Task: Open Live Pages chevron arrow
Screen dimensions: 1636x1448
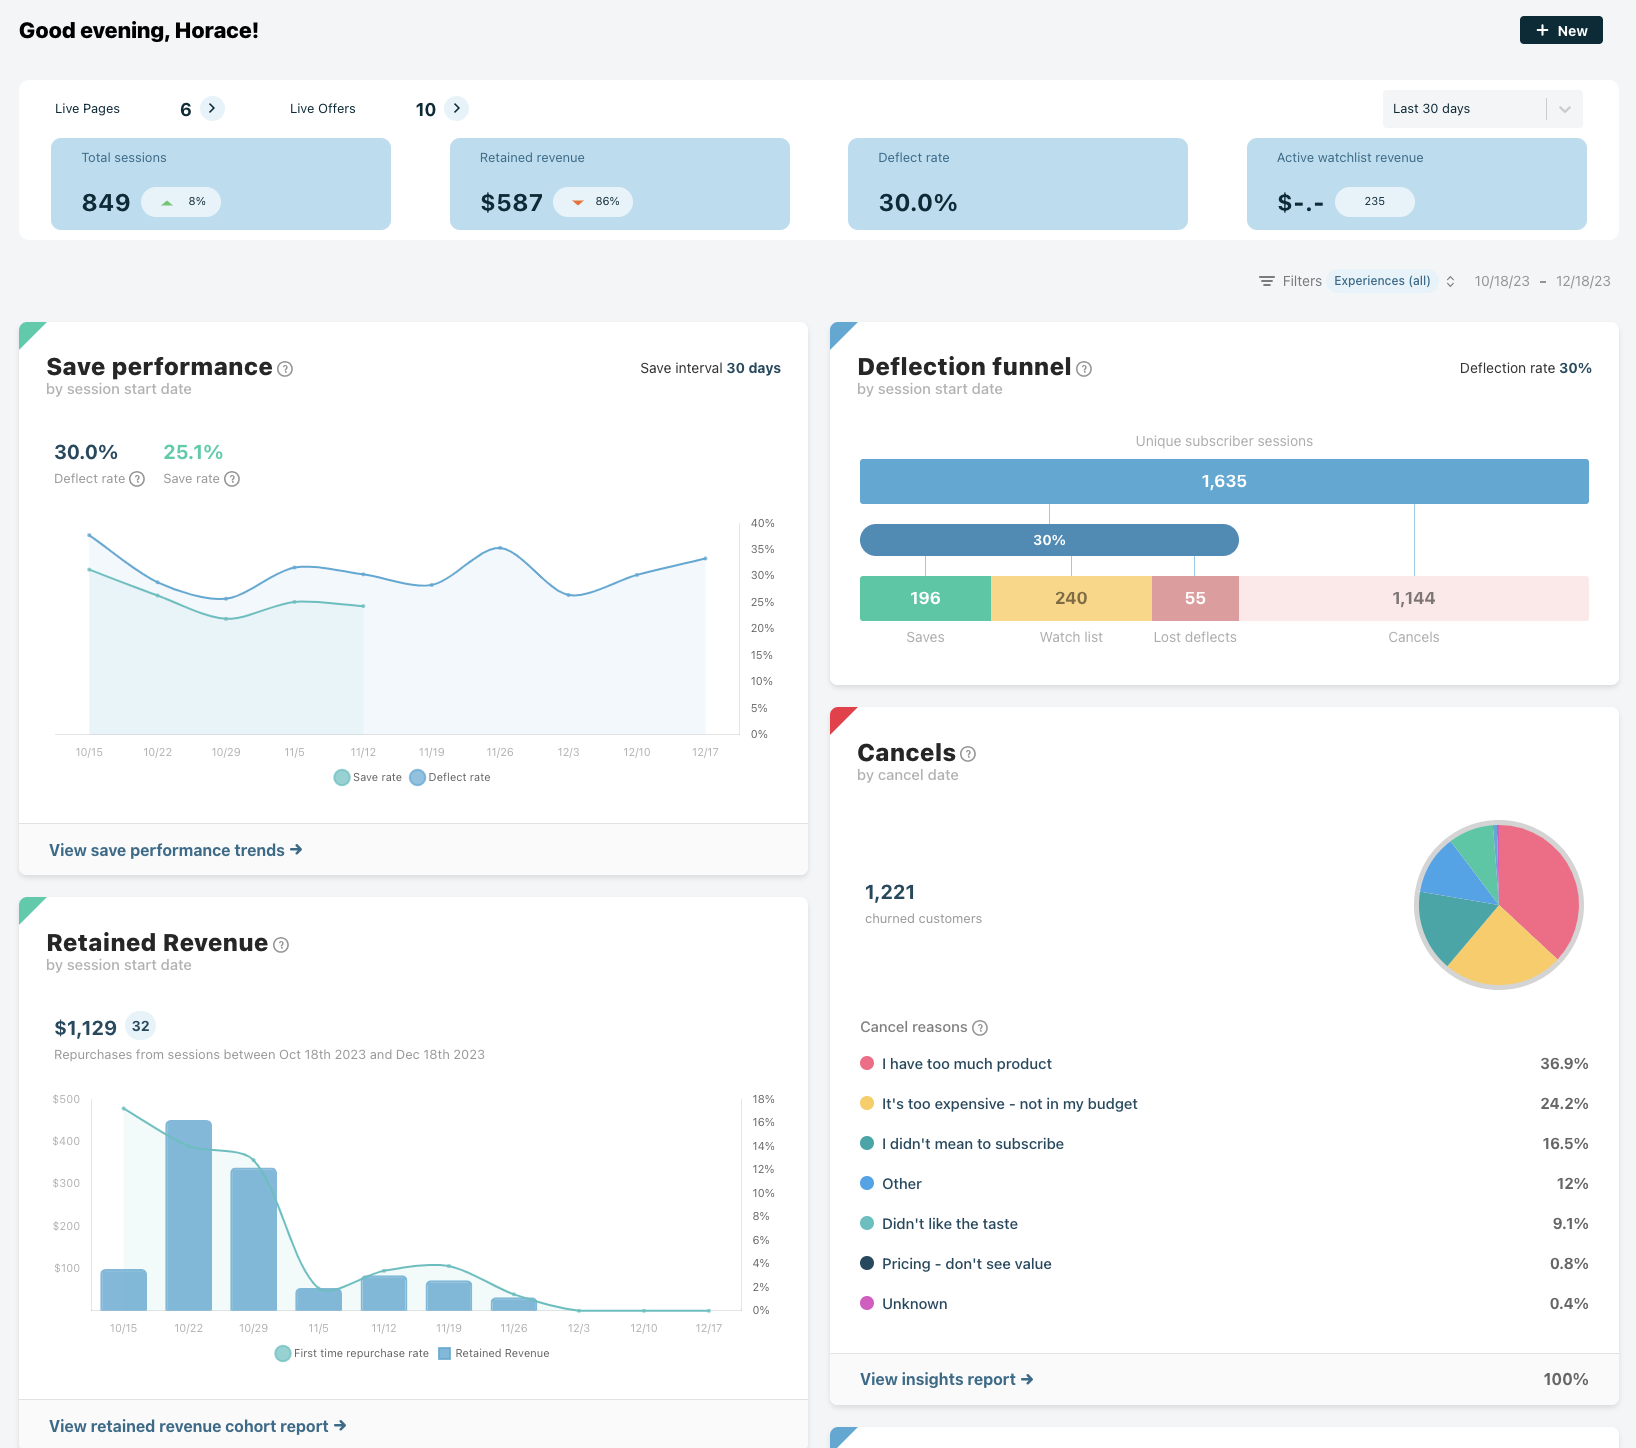Action: (x=212, y=108)
